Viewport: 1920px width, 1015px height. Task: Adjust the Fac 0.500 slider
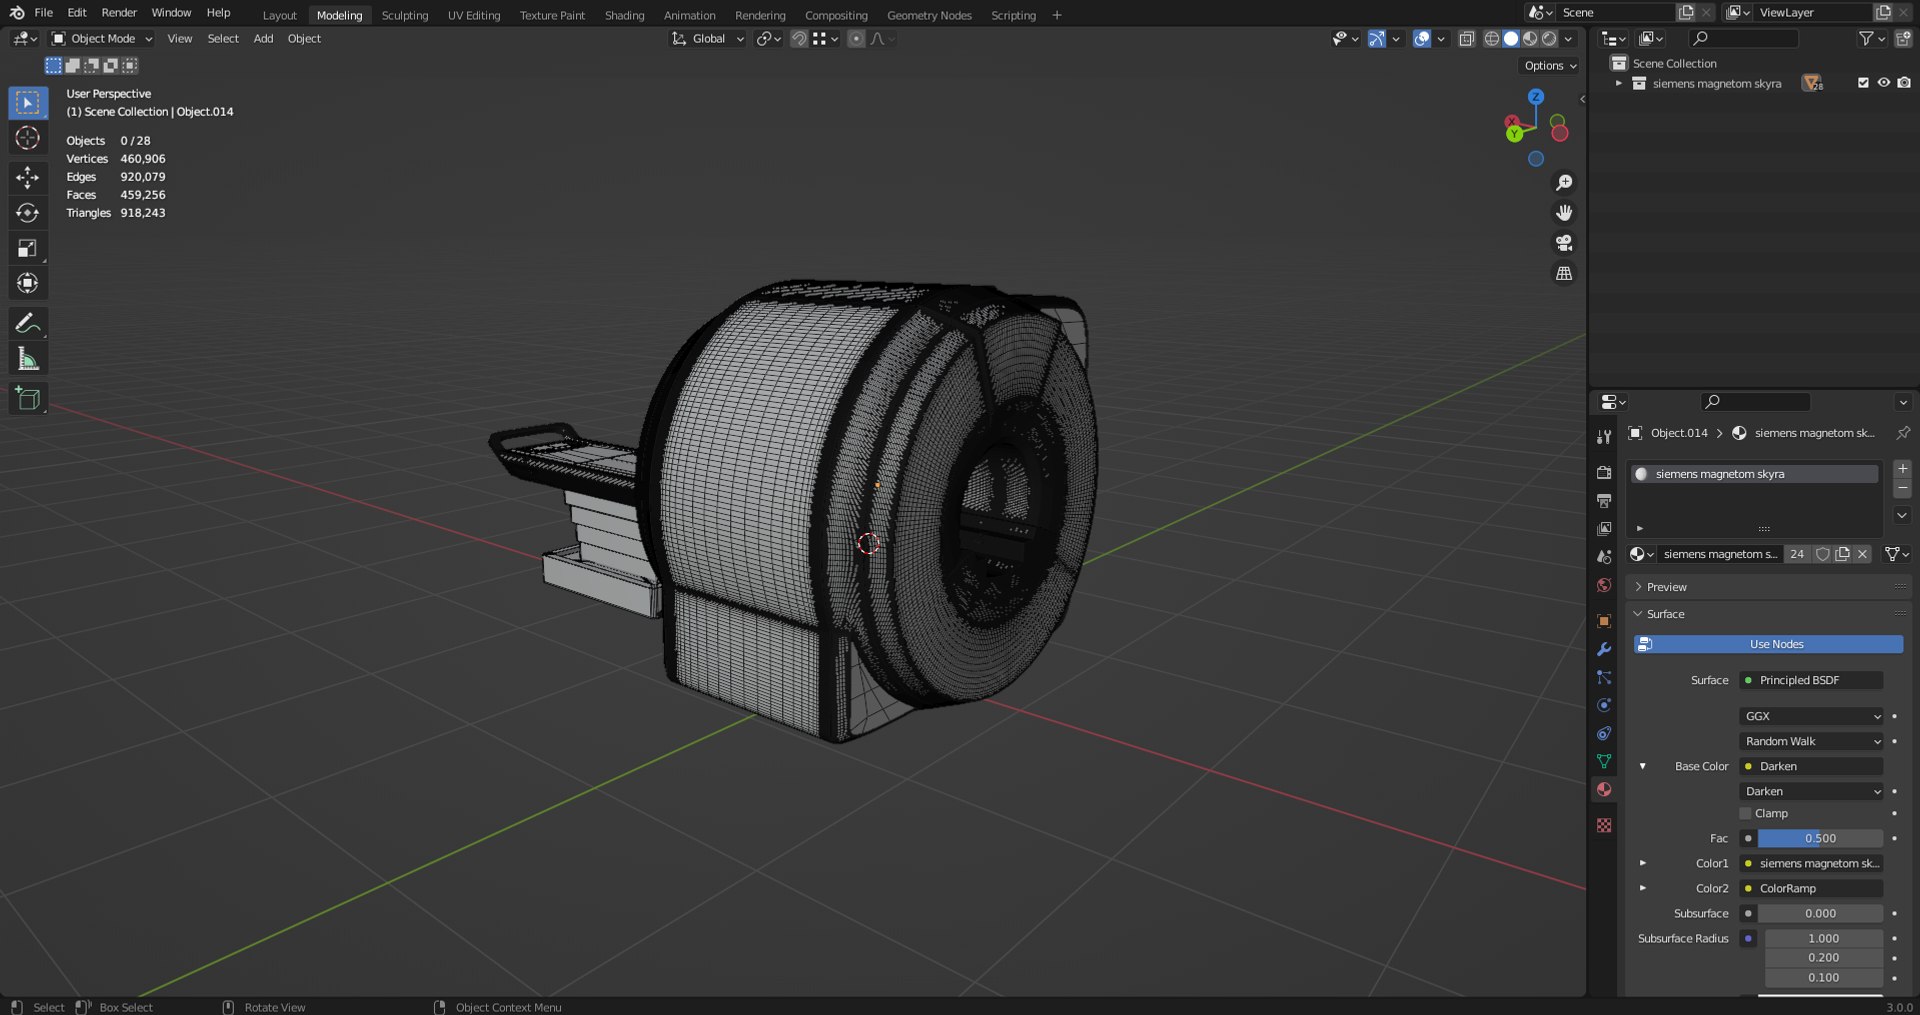[1820, 838]
